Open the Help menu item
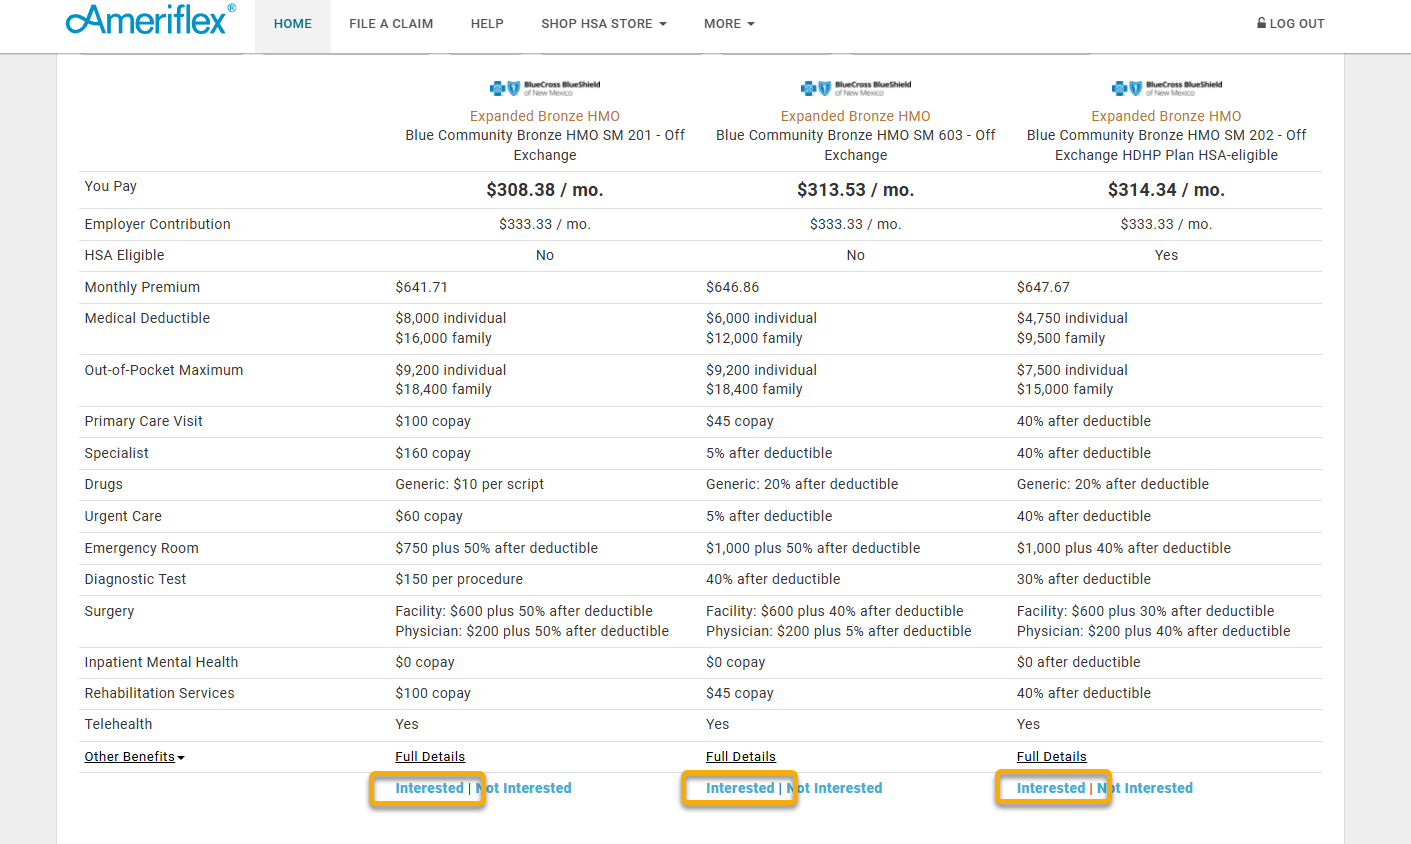The width and height of the screenshot is (1411, 844). (x=487, y=24)
